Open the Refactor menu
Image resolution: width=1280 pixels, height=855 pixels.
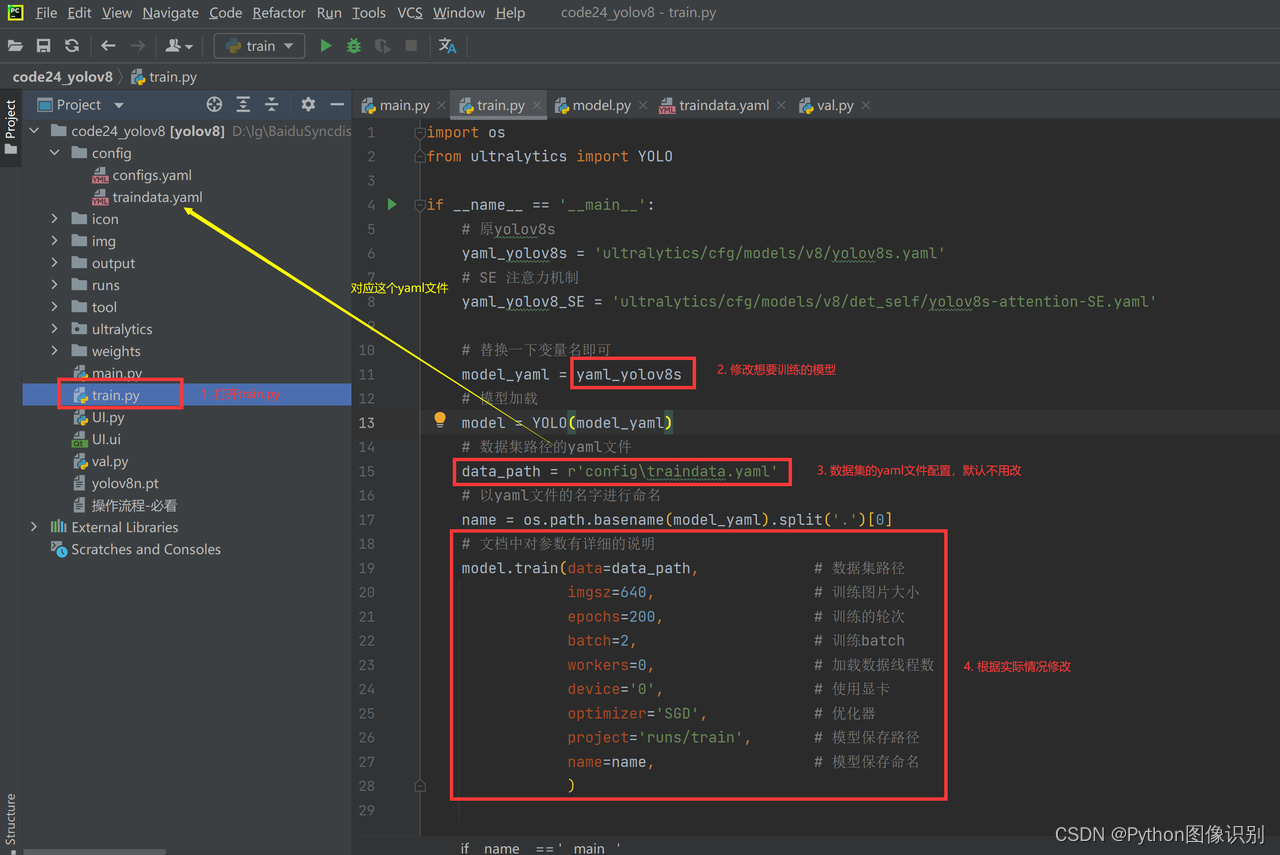pos(279,13)
